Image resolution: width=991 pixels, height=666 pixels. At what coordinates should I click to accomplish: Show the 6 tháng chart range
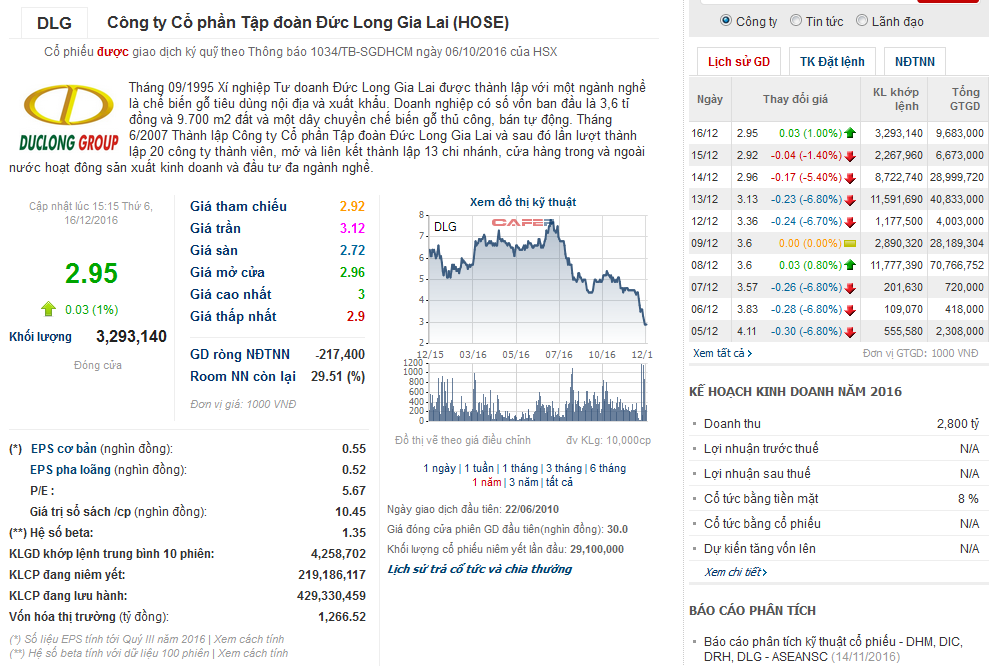click(x=608, y=468)
